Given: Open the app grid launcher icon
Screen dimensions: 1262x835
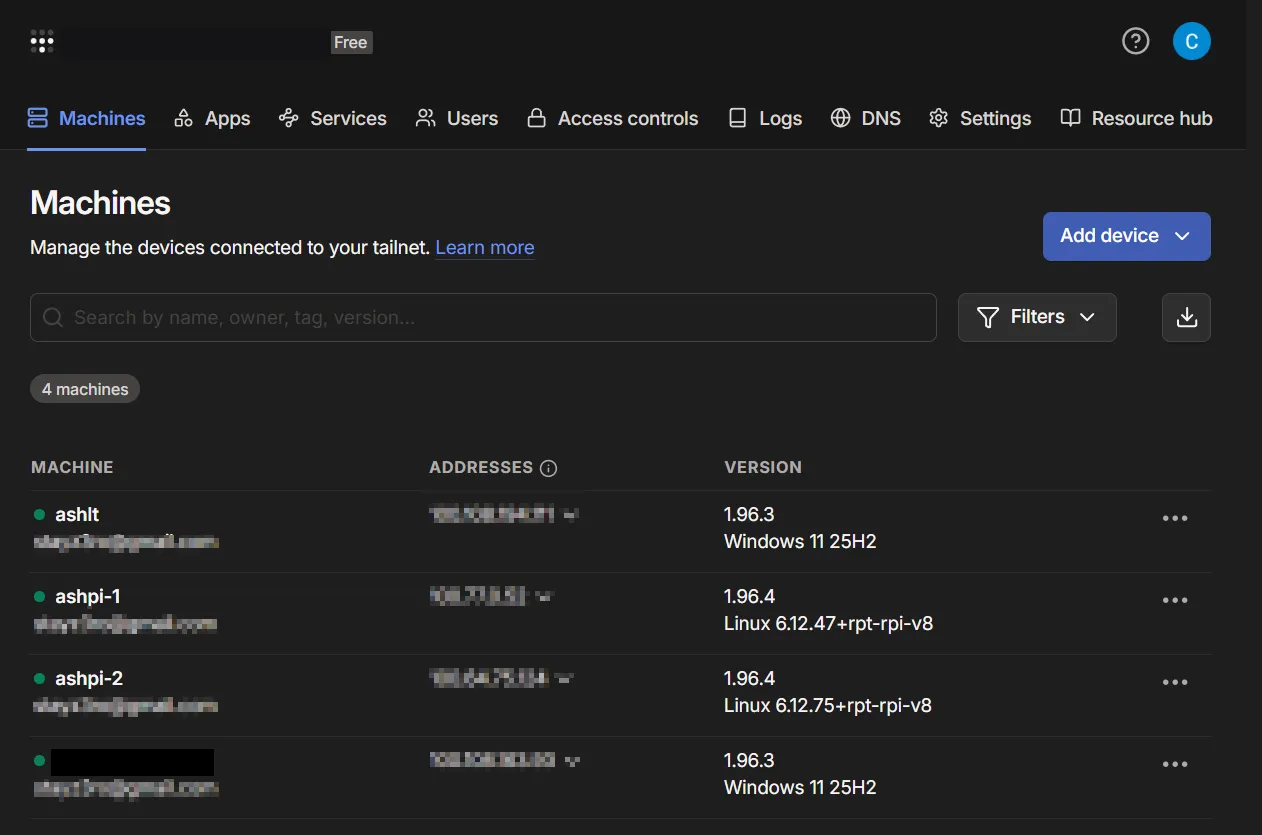Looking at the screenshot, I should (42, 42).
